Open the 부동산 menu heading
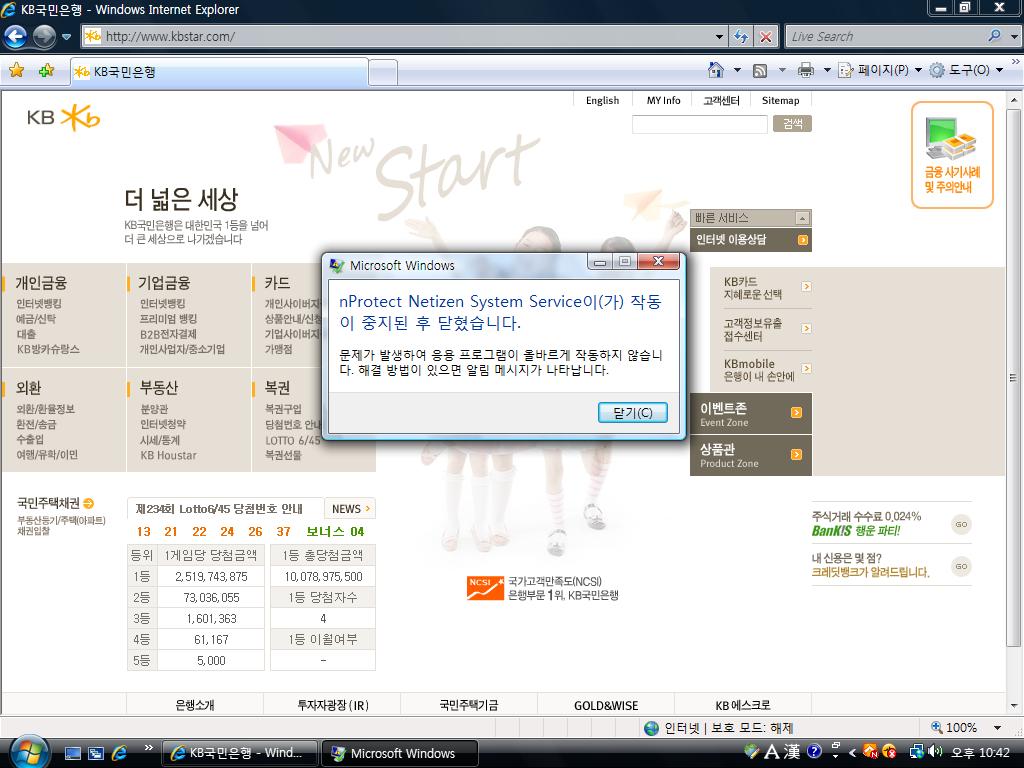Viewport: 1024px width, 768px height. [x=159, y=388]
